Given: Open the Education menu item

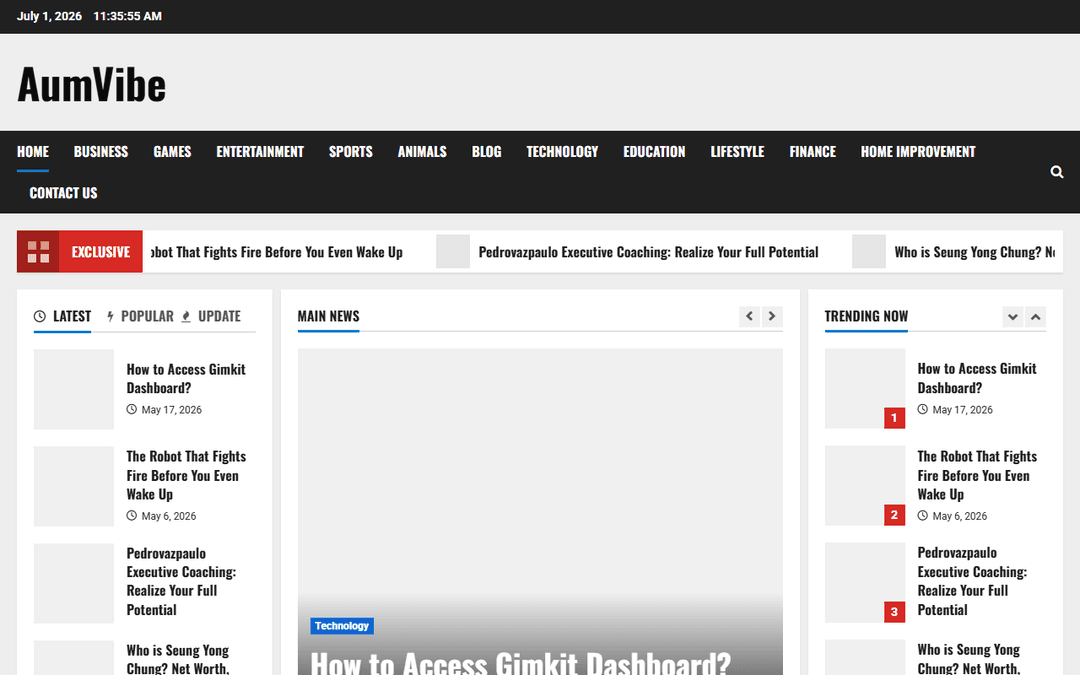Looking at the screenshot, I should coord(654,152).
